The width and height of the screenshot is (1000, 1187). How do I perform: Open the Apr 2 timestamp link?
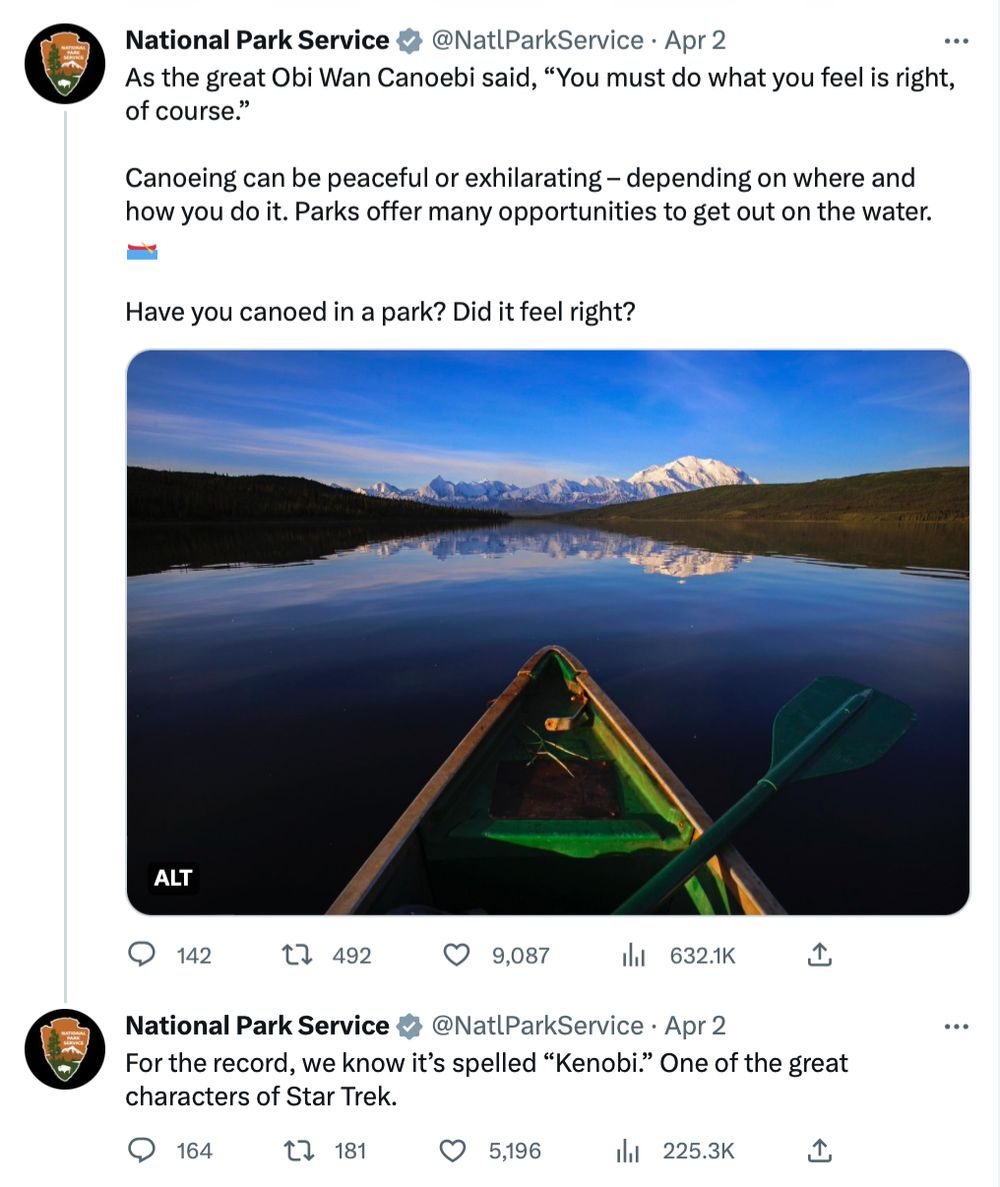[695, 40]
